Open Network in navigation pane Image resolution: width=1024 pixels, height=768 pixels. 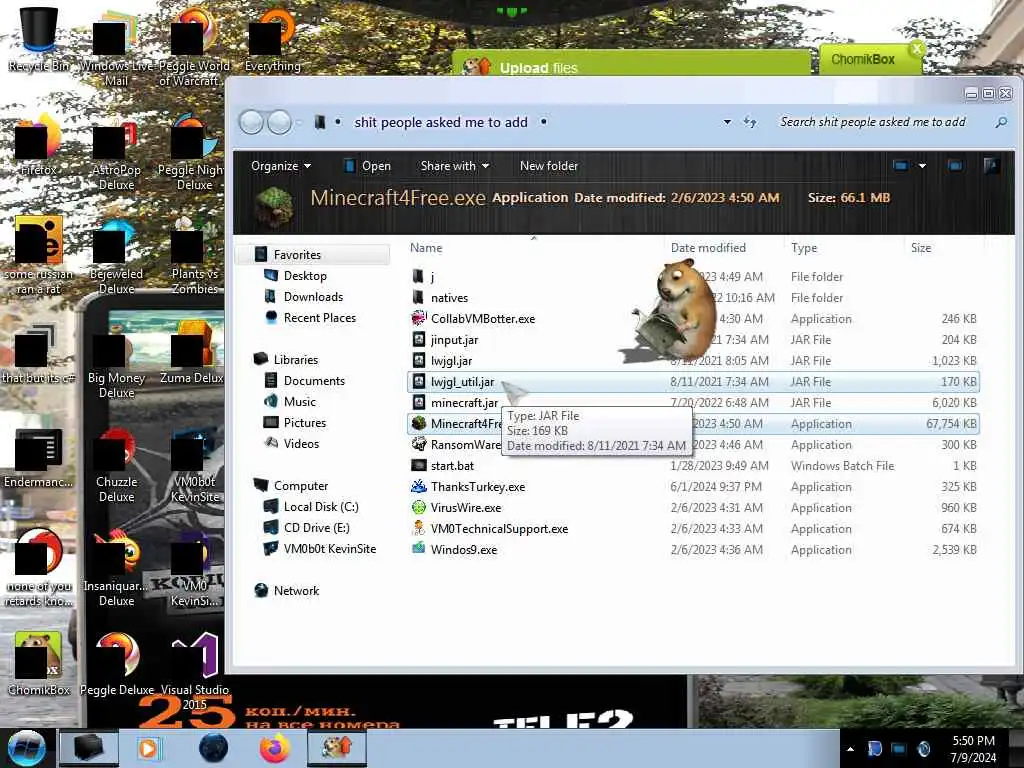click(296, 590)
